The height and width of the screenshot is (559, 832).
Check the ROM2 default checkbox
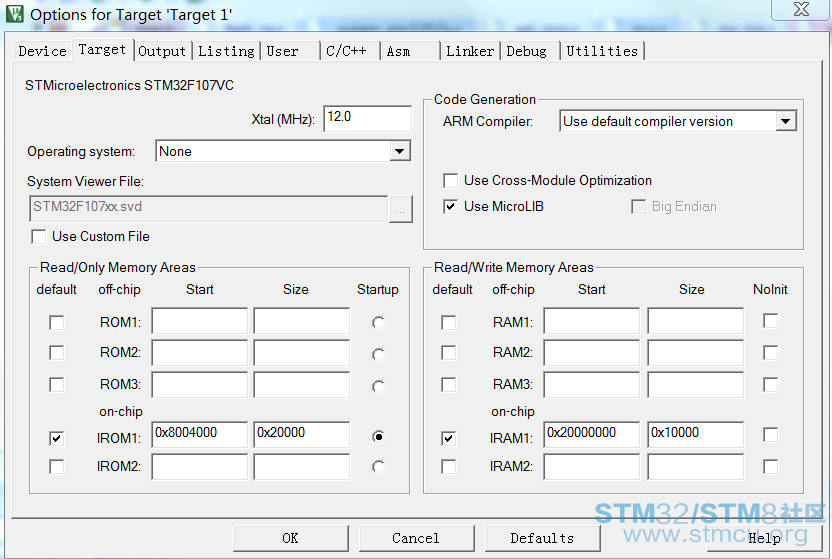(x=57, y=353)
